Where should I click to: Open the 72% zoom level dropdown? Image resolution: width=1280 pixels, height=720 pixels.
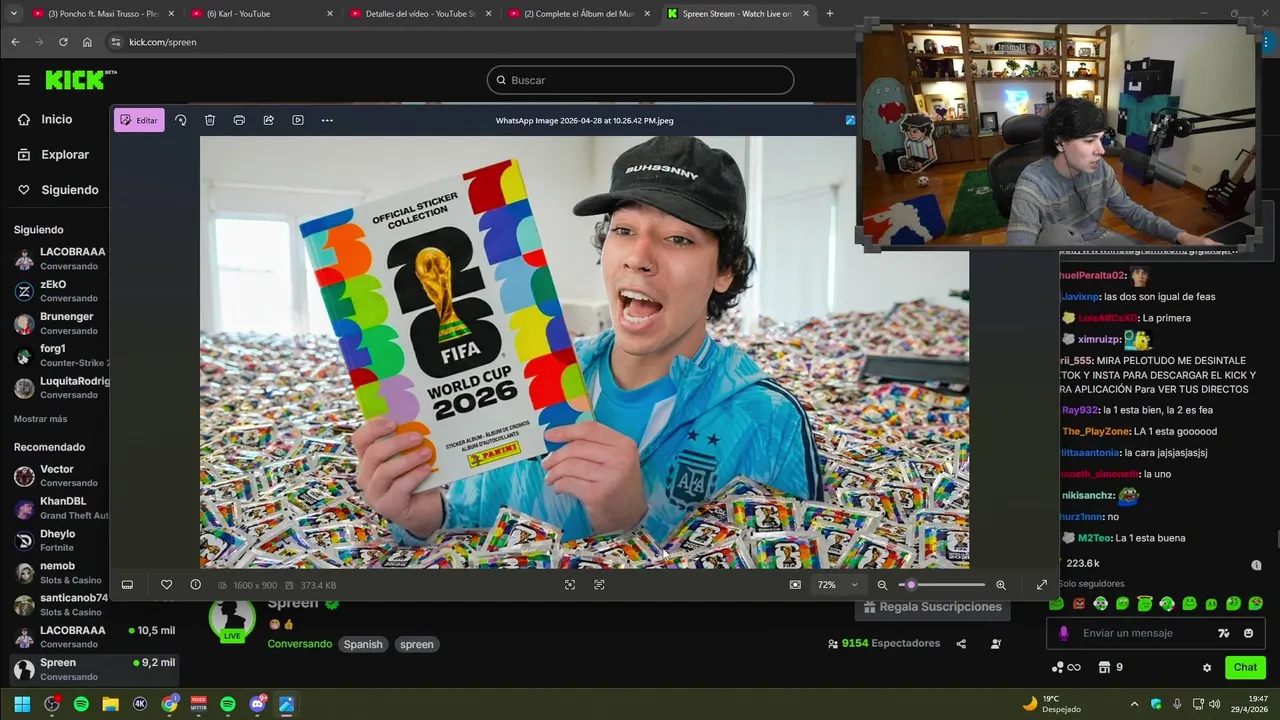pyautogui.click(x=837, y=585)
